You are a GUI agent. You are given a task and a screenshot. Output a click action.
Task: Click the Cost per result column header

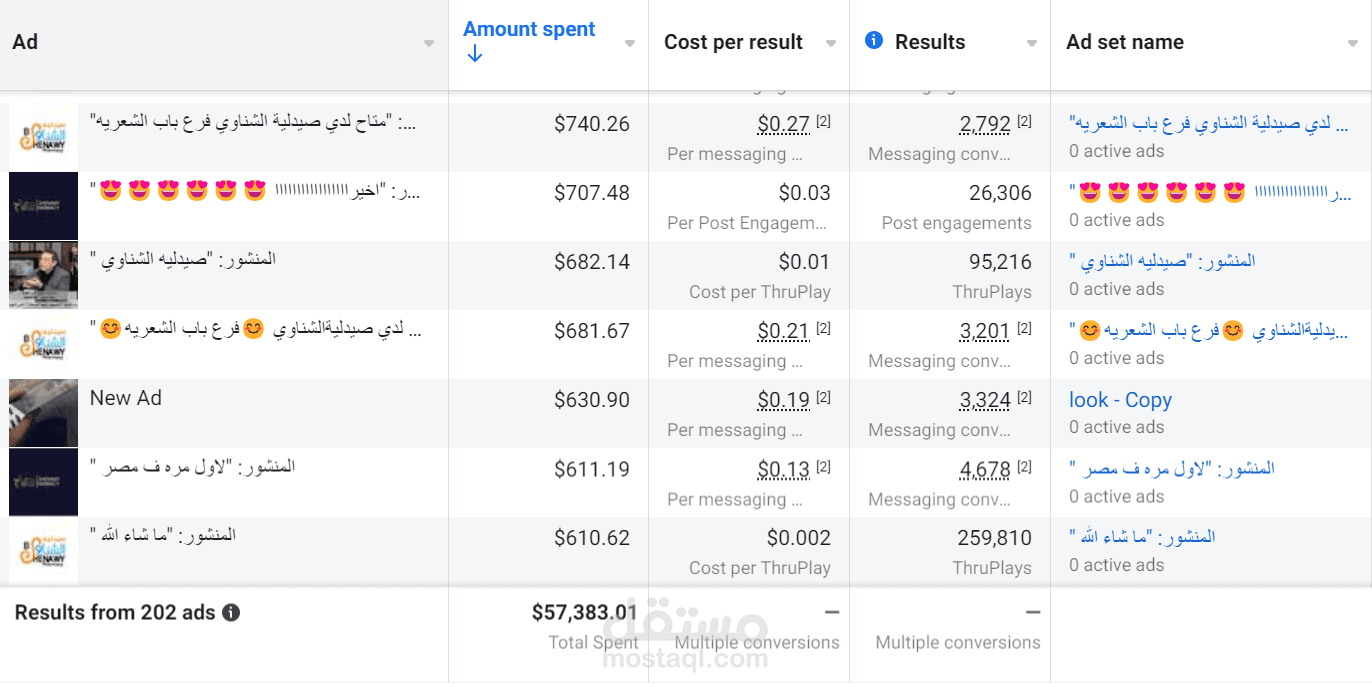point(733,42)
